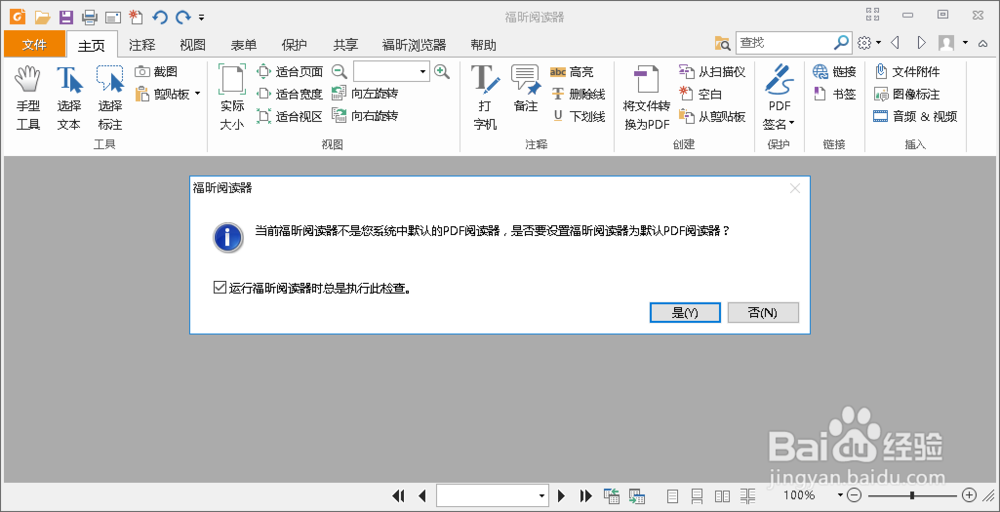
Task: Open page number dropdown in status bar
Action: (542, 495)
